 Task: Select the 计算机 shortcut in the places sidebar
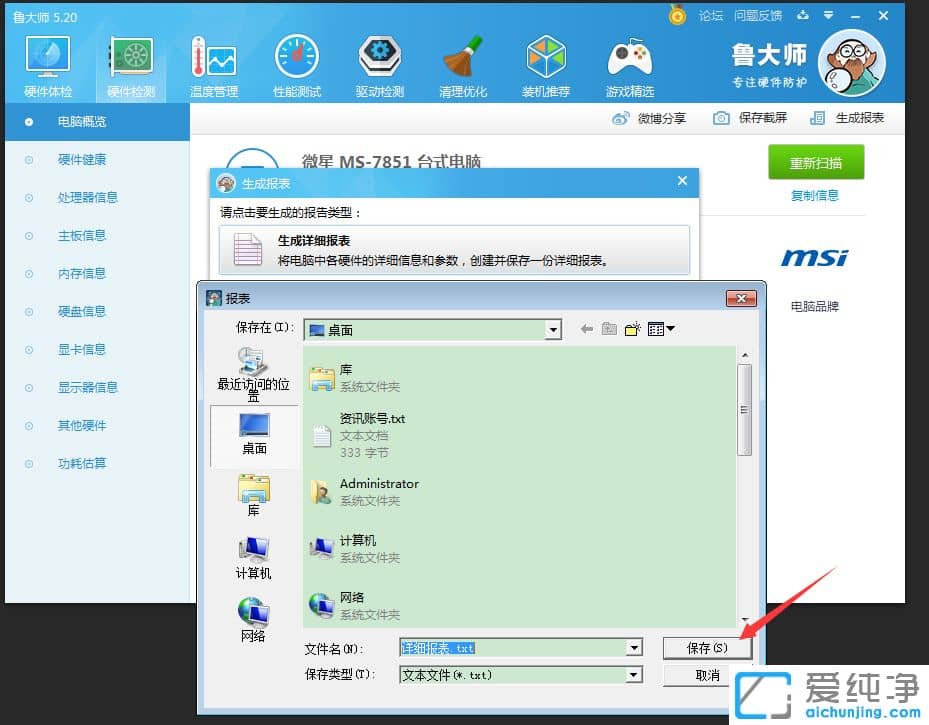pos(252,555)
